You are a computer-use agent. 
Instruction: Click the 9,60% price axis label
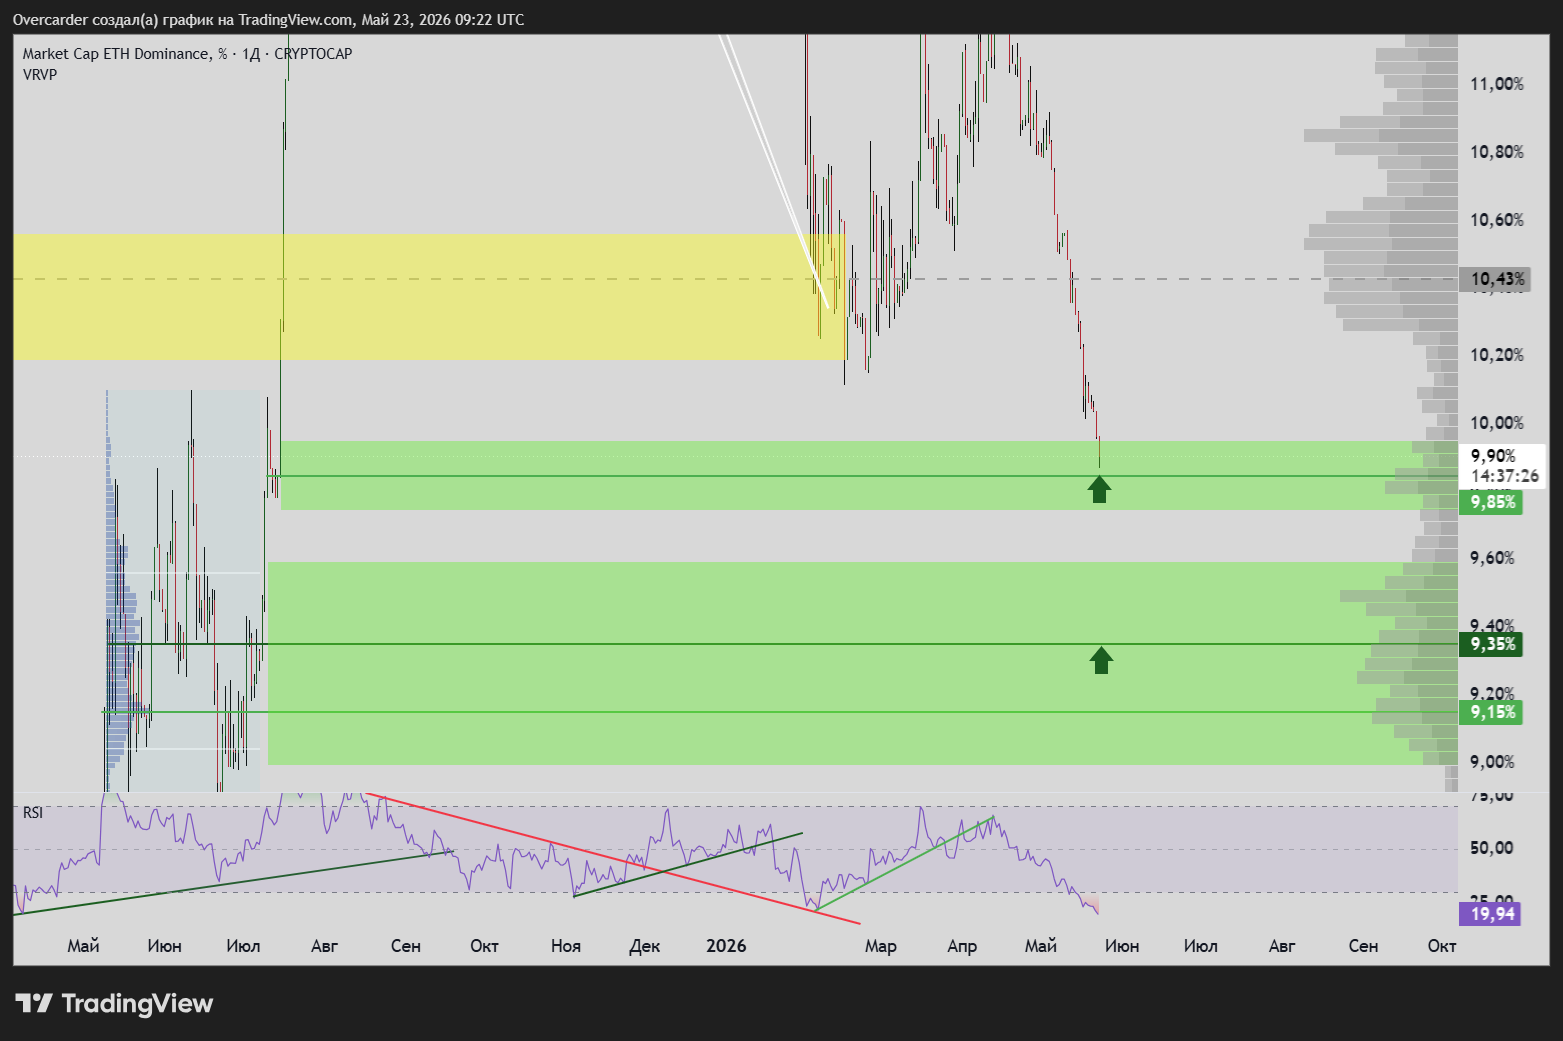click(1492, 558)
